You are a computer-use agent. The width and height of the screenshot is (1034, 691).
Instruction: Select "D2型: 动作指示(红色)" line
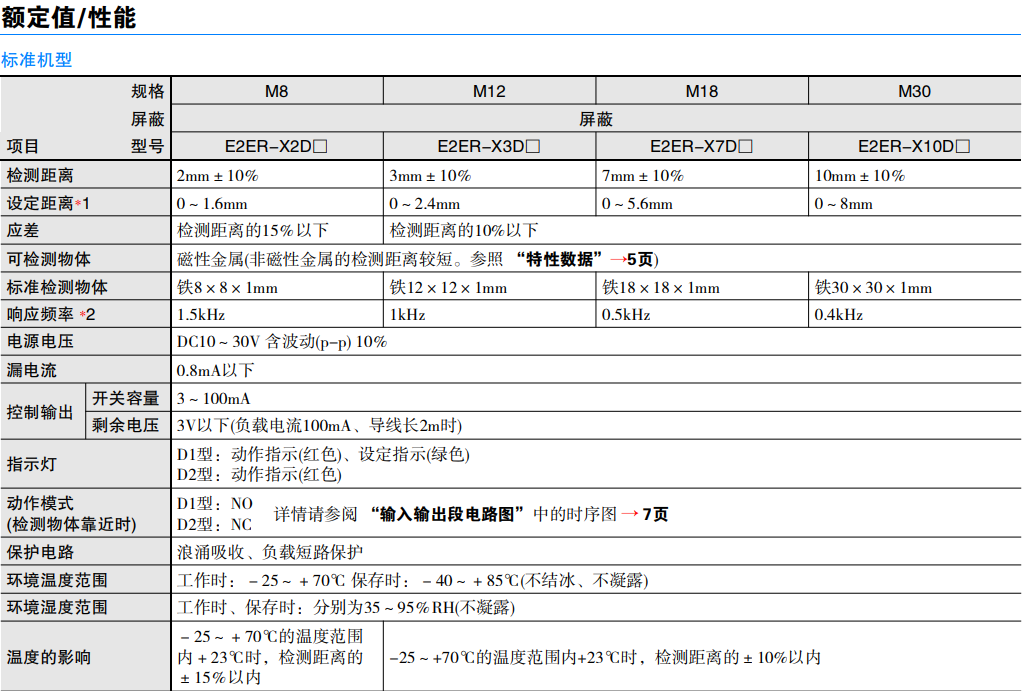259,475
